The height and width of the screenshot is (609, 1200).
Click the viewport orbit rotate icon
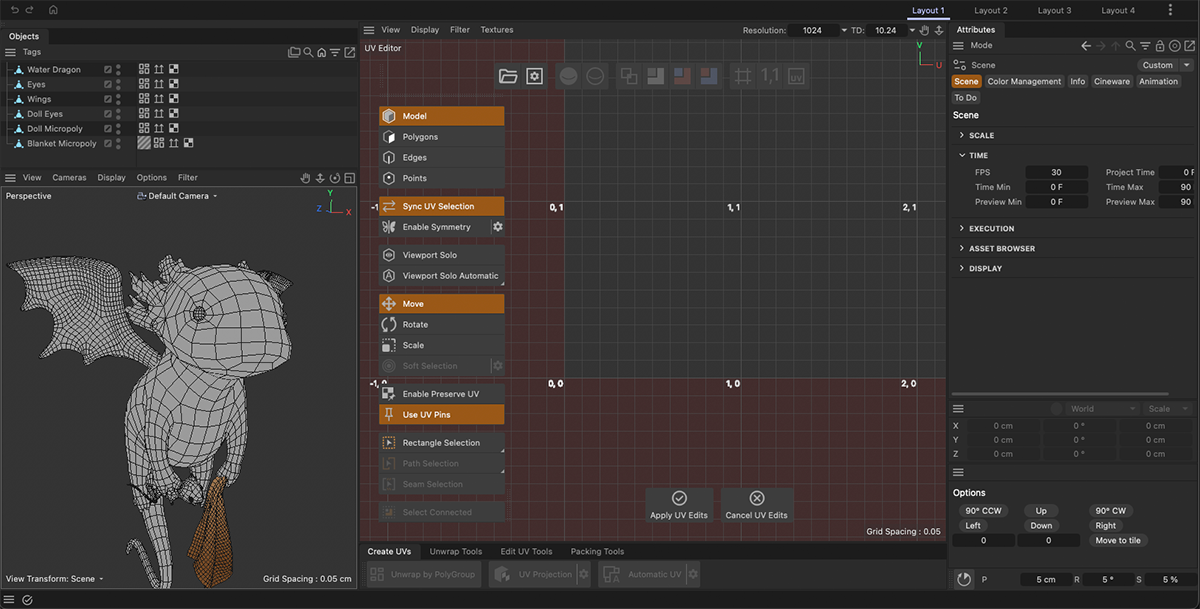click(335, 178)
